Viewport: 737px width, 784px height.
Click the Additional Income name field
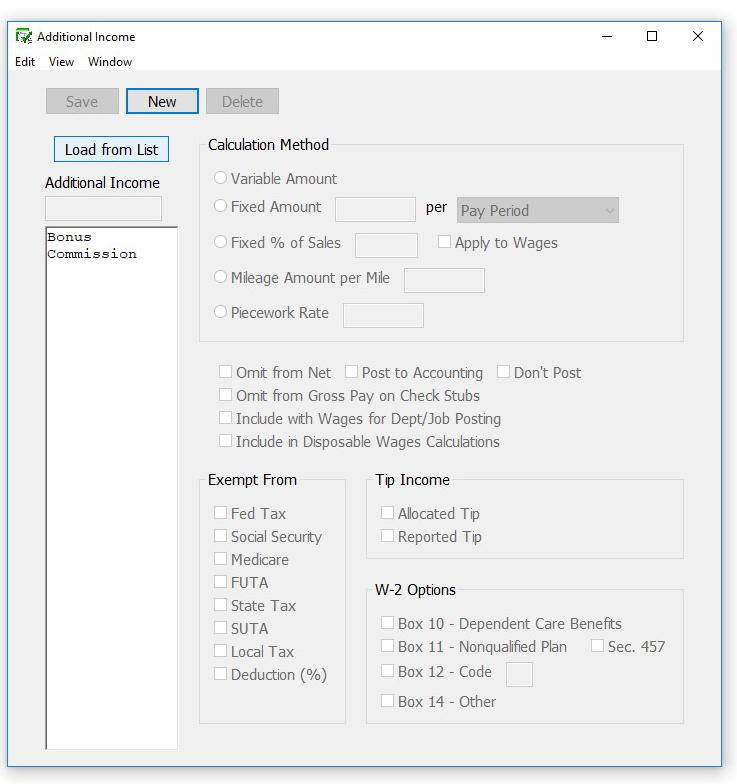tap(103, 208)
